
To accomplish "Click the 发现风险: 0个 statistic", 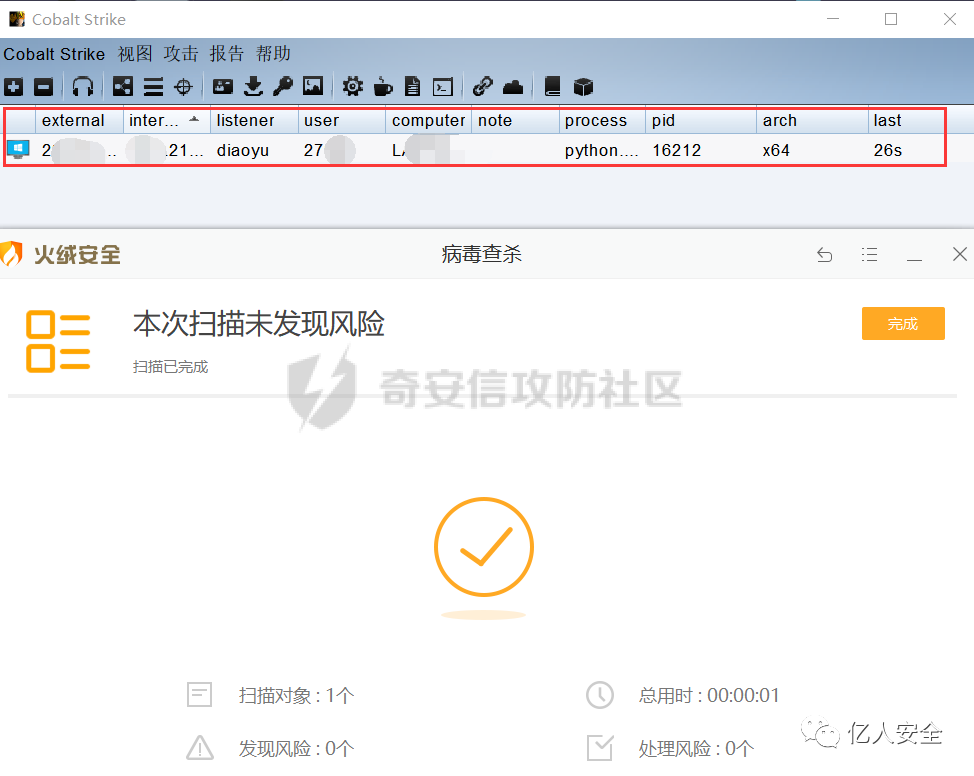I will [296, 749].
